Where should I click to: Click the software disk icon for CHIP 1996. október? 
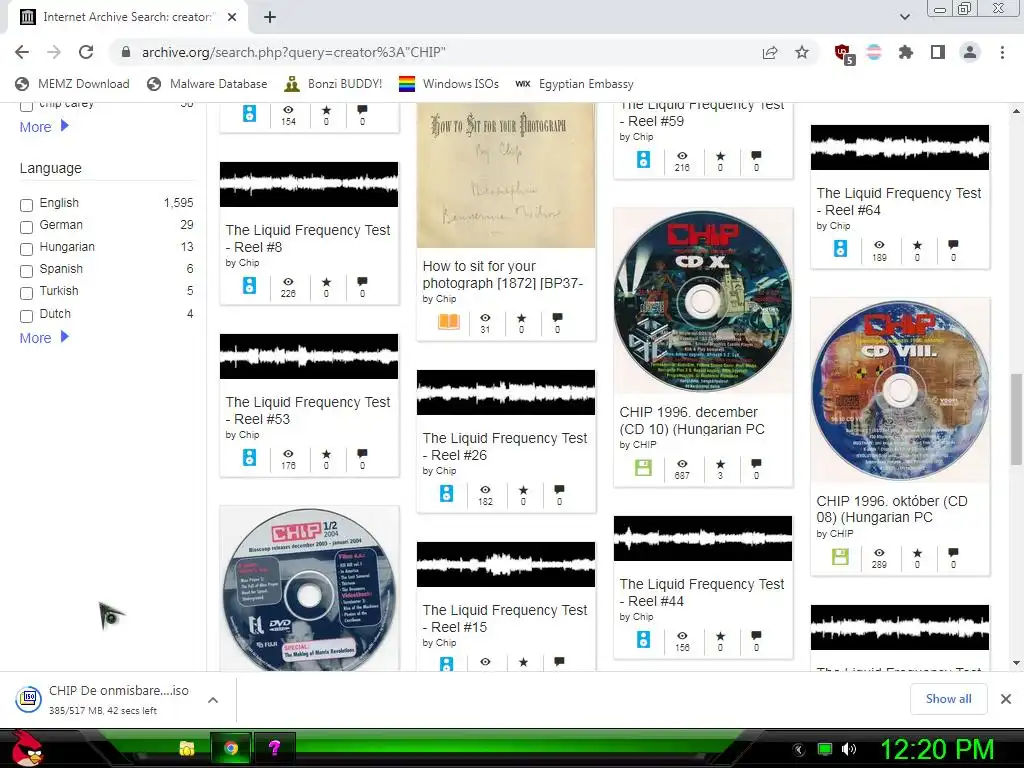point(840,556)
